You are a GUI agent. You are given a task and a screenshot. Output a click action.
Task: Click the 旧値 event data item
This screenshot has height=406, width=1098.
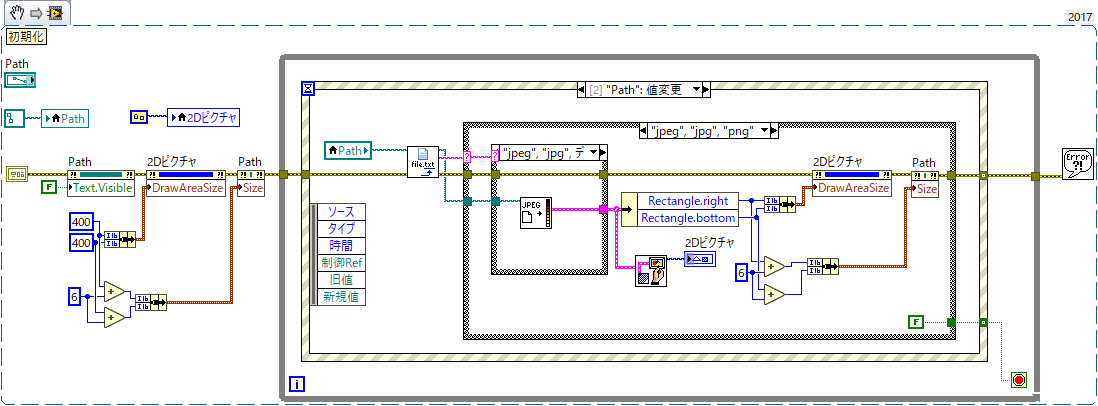(x=342, y=279)
